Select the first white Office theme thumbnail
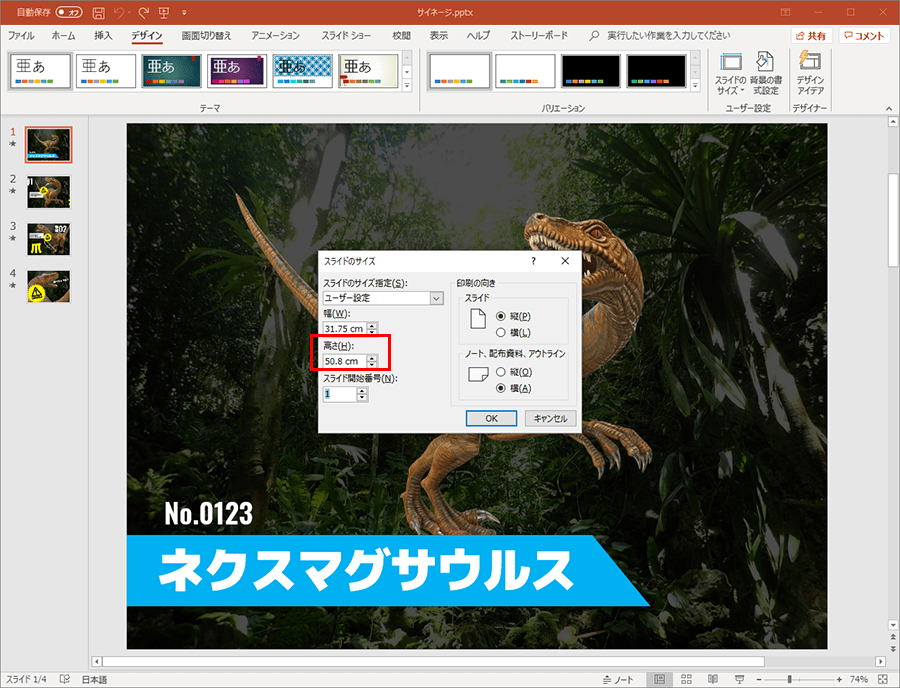Screen dimensions: 900x688 (x=40, y=71)
